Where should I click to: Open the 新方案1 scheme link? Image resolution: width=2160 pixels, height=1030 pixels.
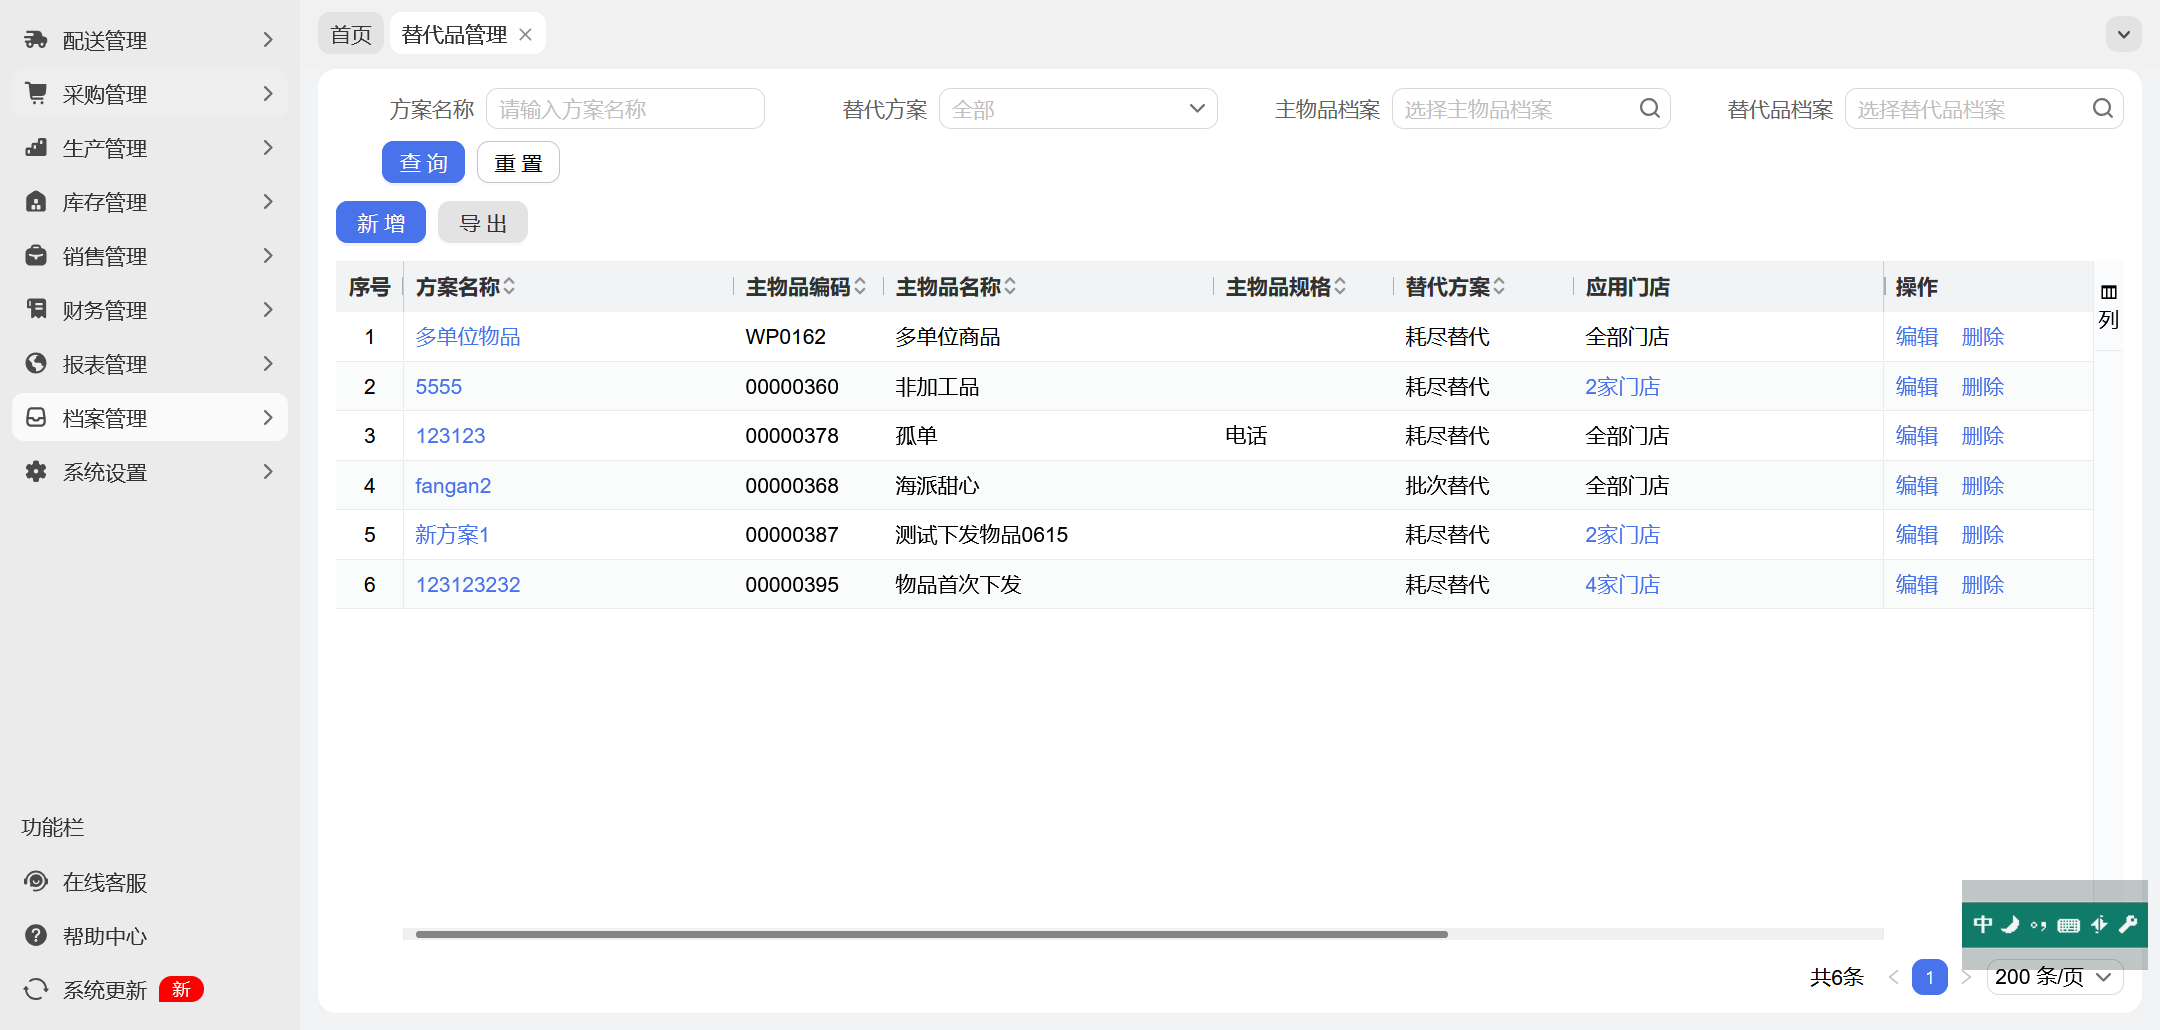pos(452,535)
